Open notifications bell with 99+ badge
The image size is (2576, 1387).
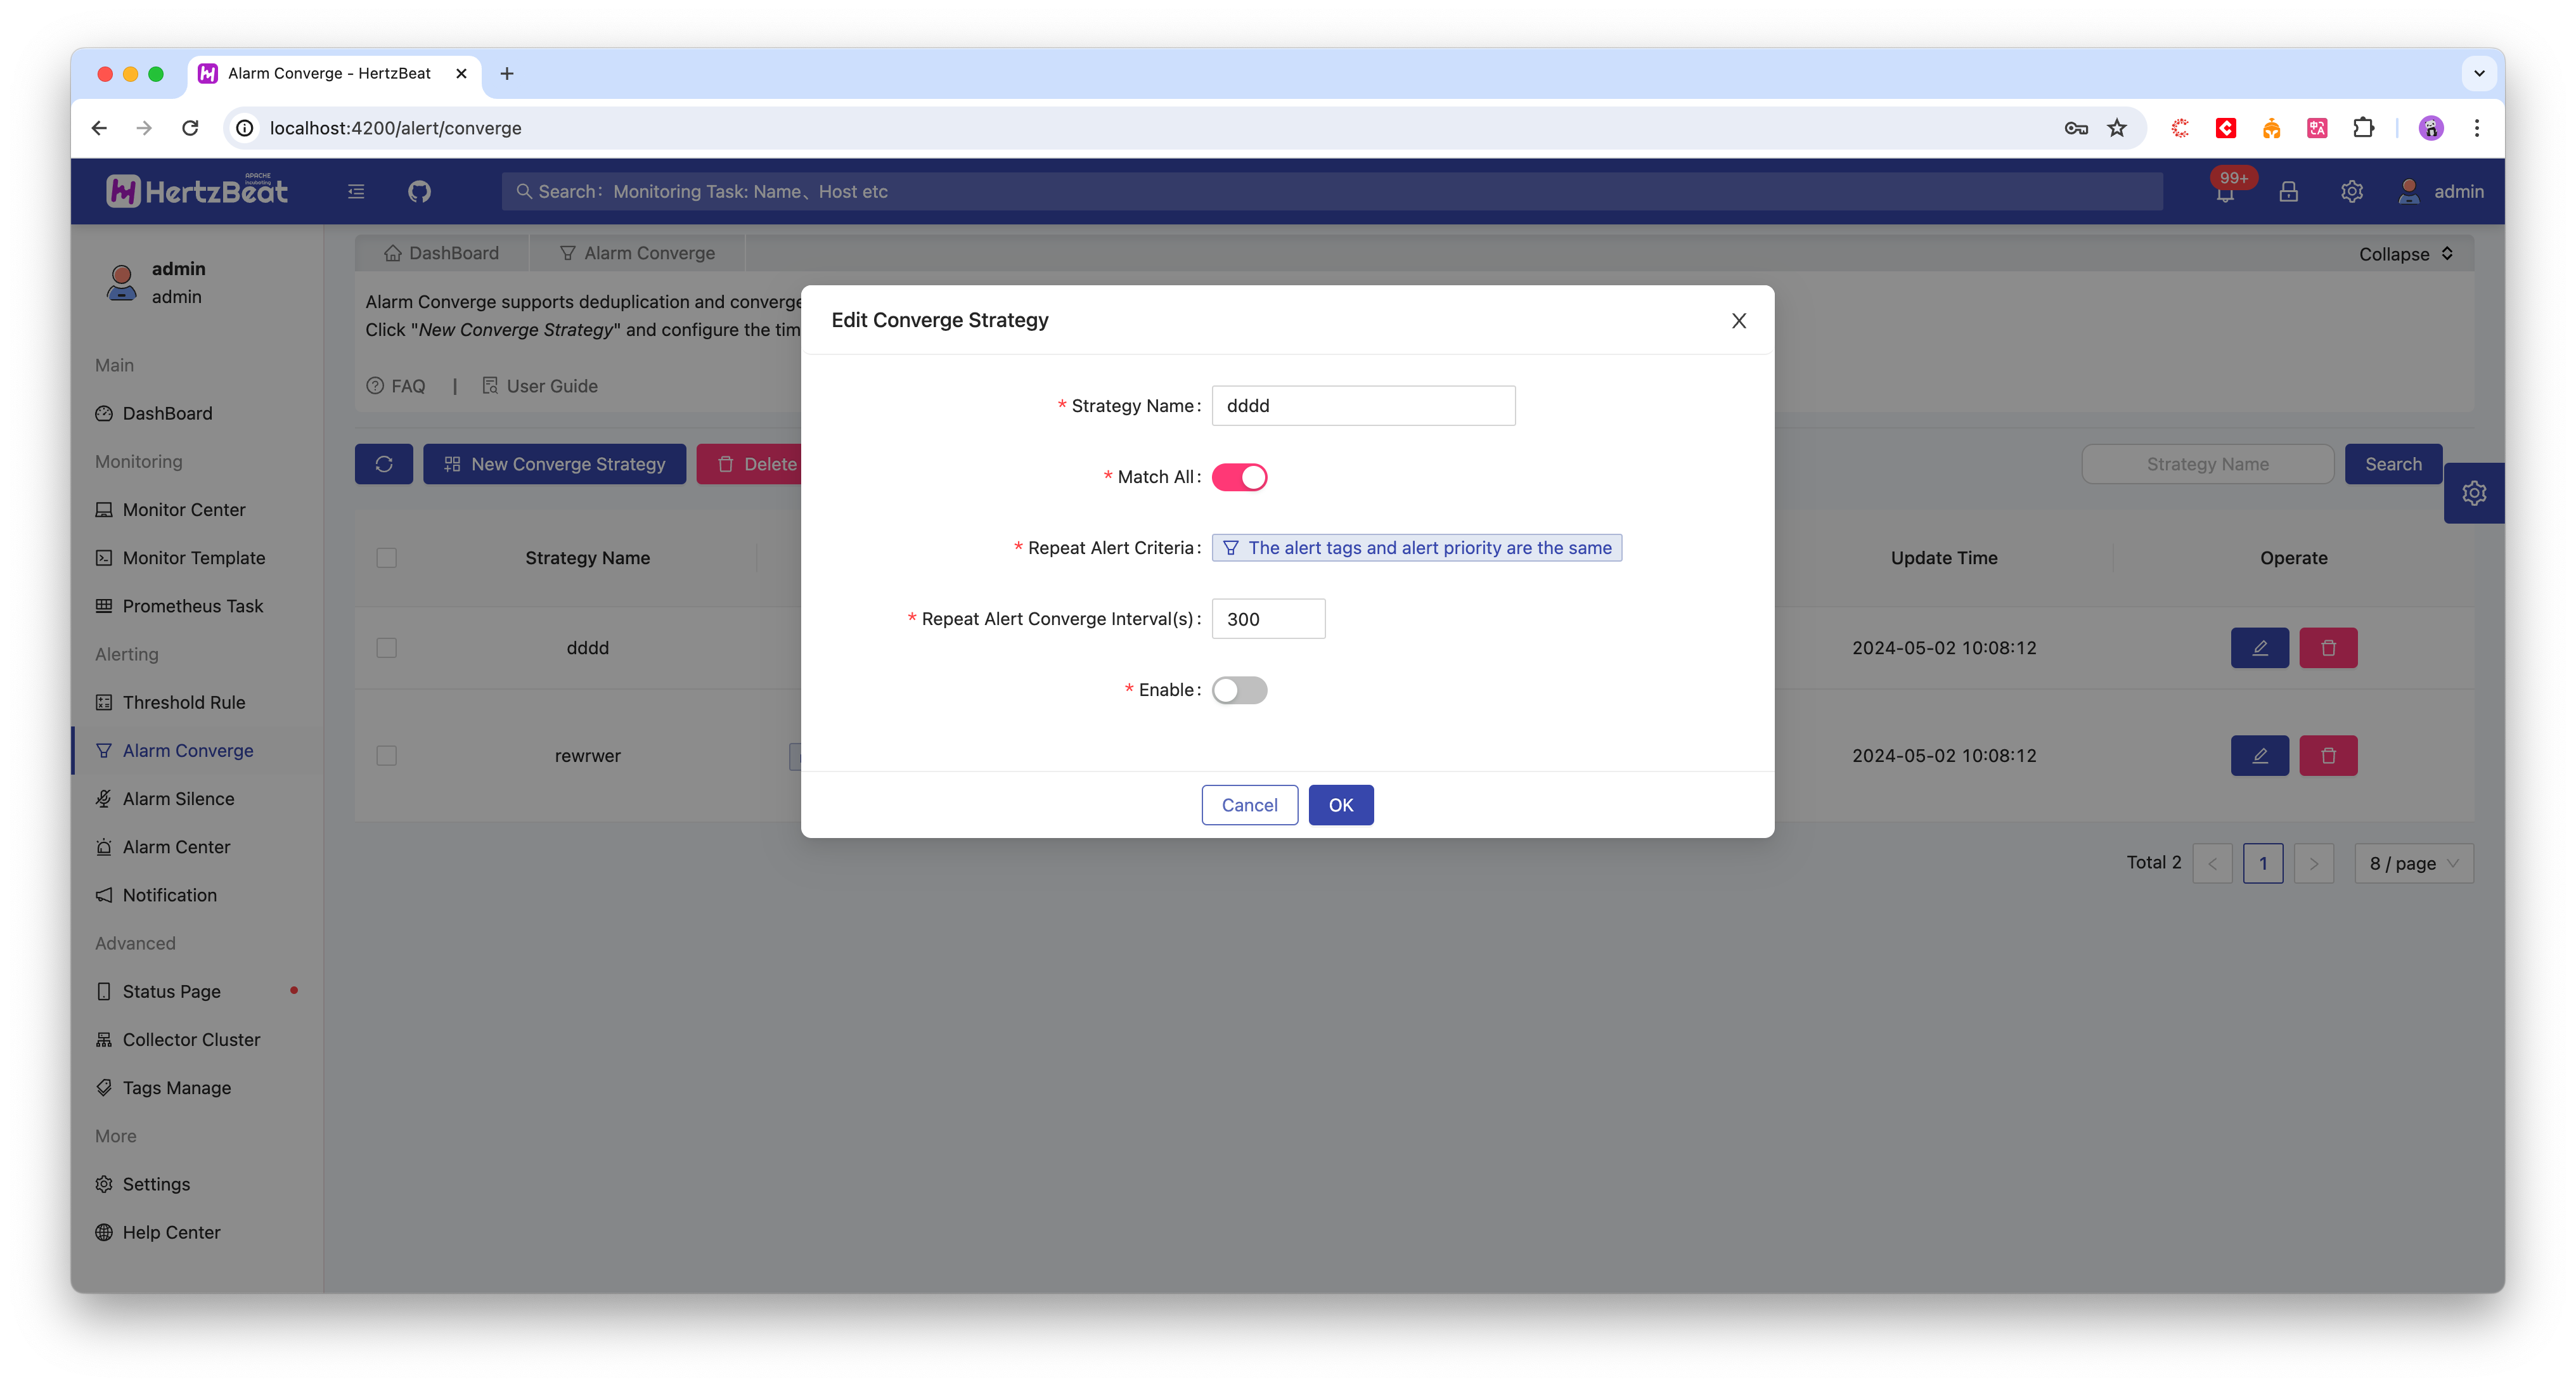point(2225,191)
